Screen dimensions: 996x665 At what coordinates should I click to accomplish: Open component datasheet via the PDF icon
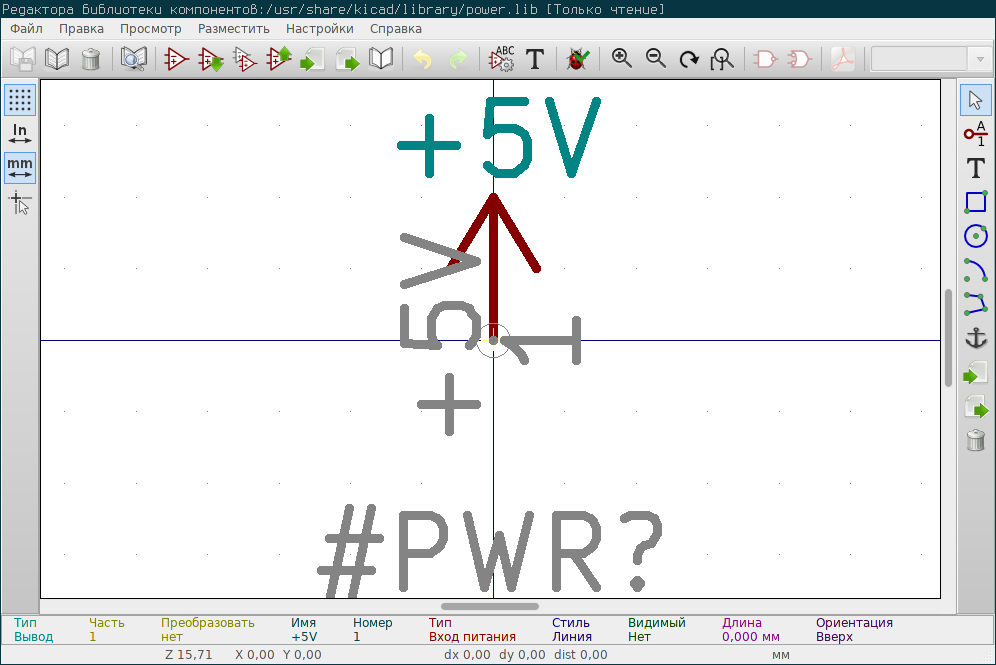click(x=842, y=59)
